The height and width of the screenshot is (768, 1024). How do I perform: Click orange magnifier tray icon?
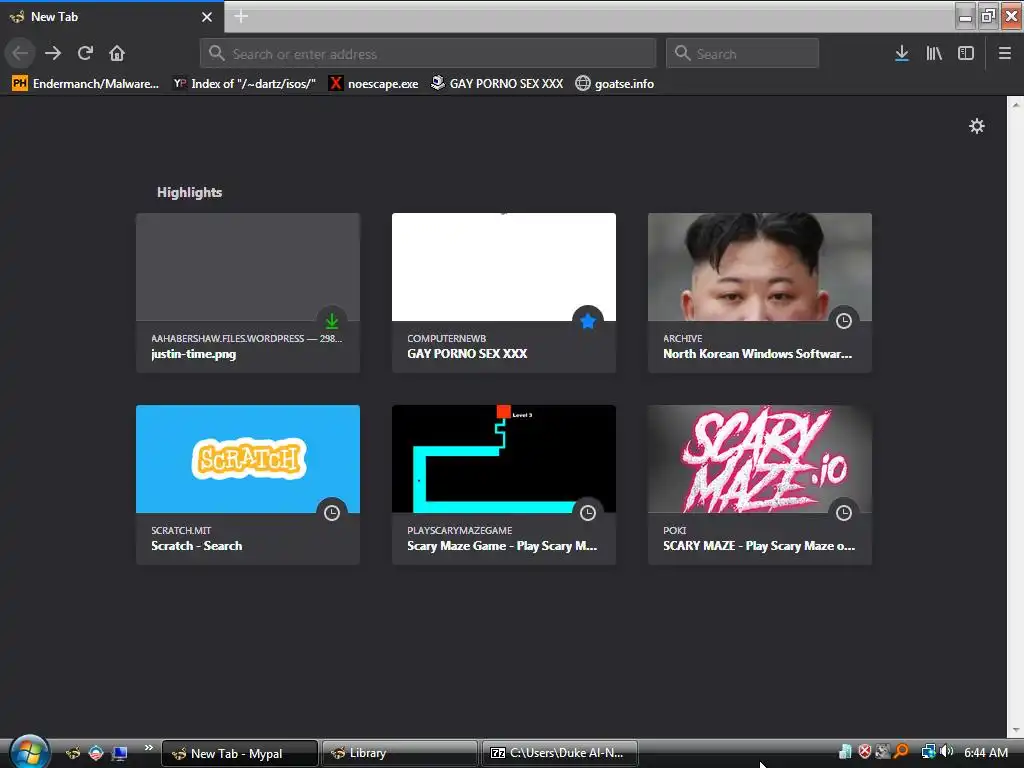[x=901, y=752]
